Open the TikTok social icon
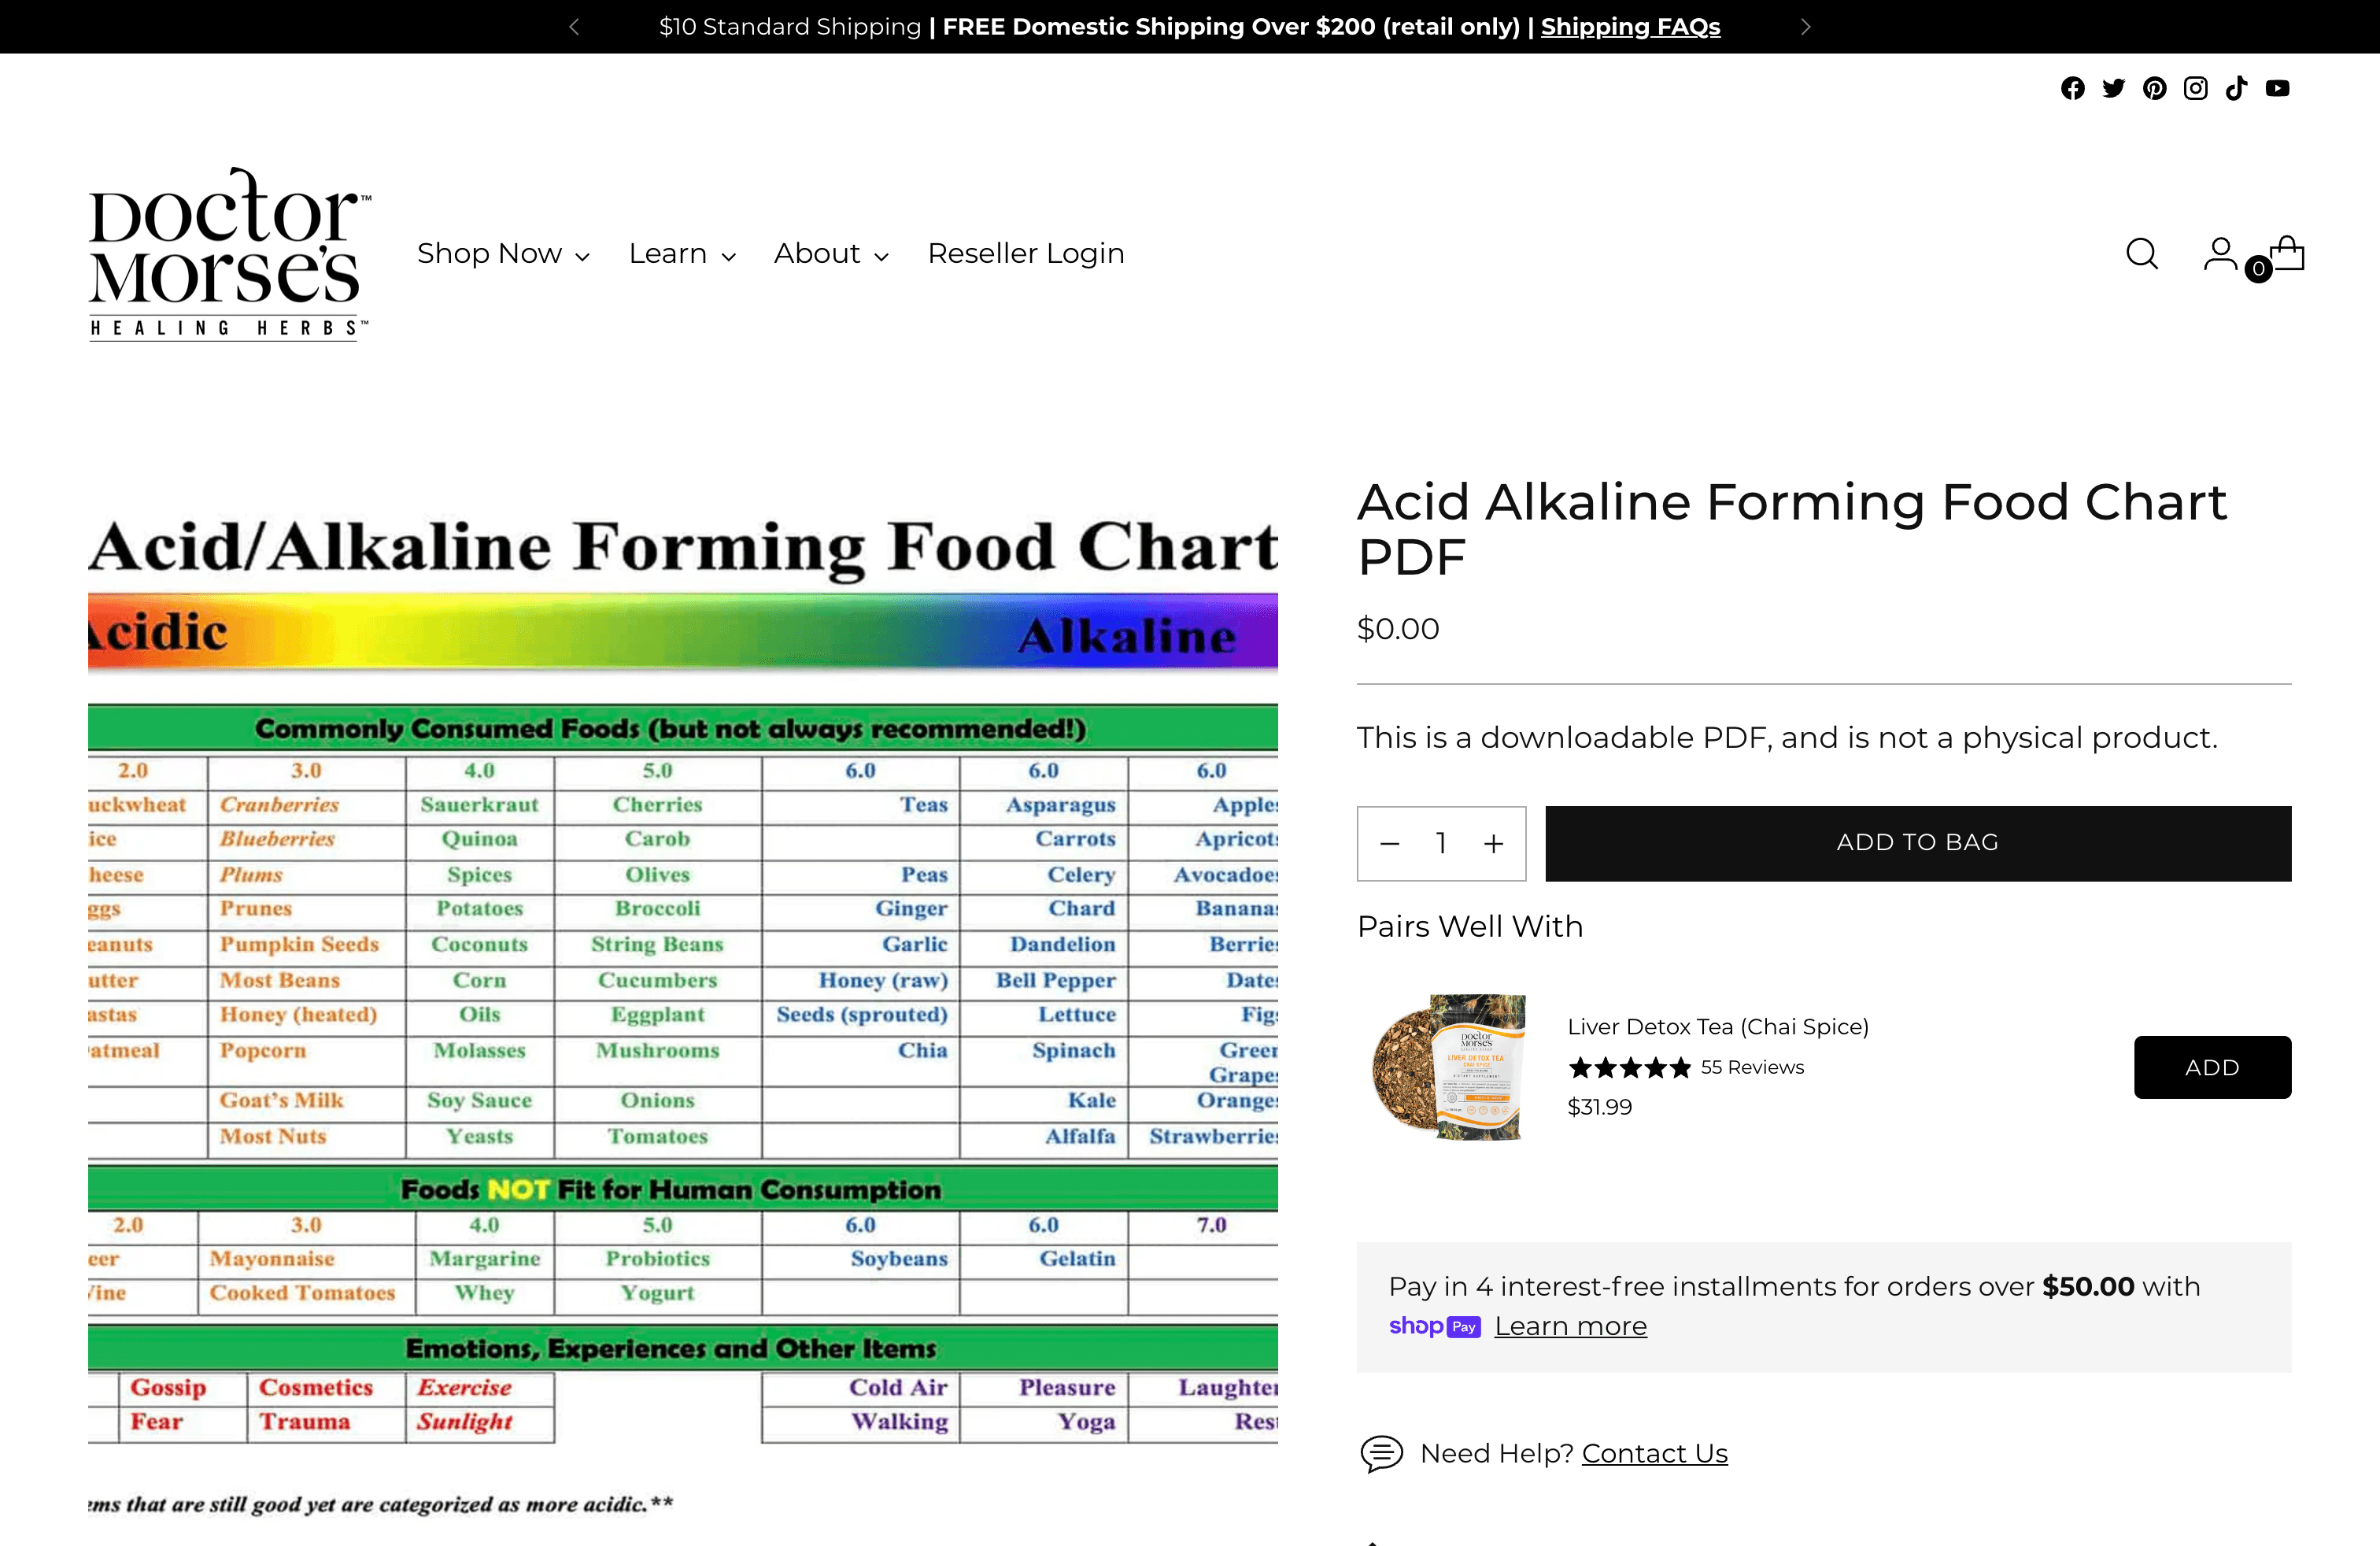Viewport: 2380px width, 1546px height. [2236, 88]
